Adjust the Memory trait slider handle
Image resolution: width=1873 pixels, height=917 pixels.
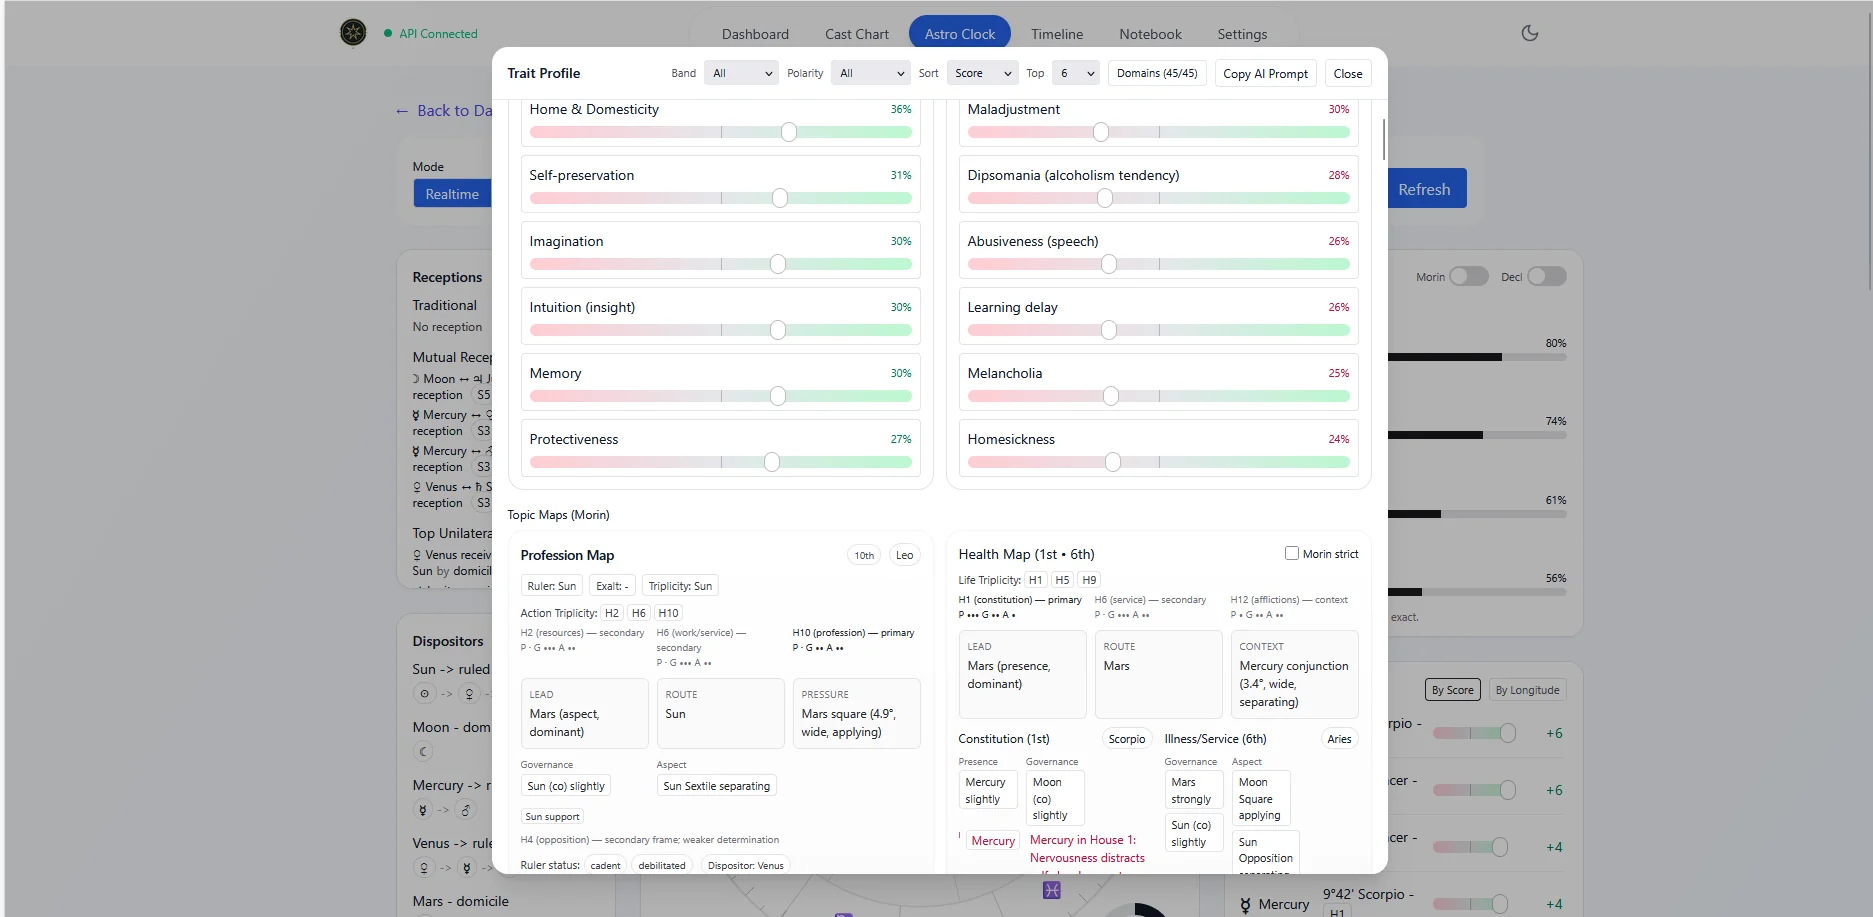[x=777, y=396]
